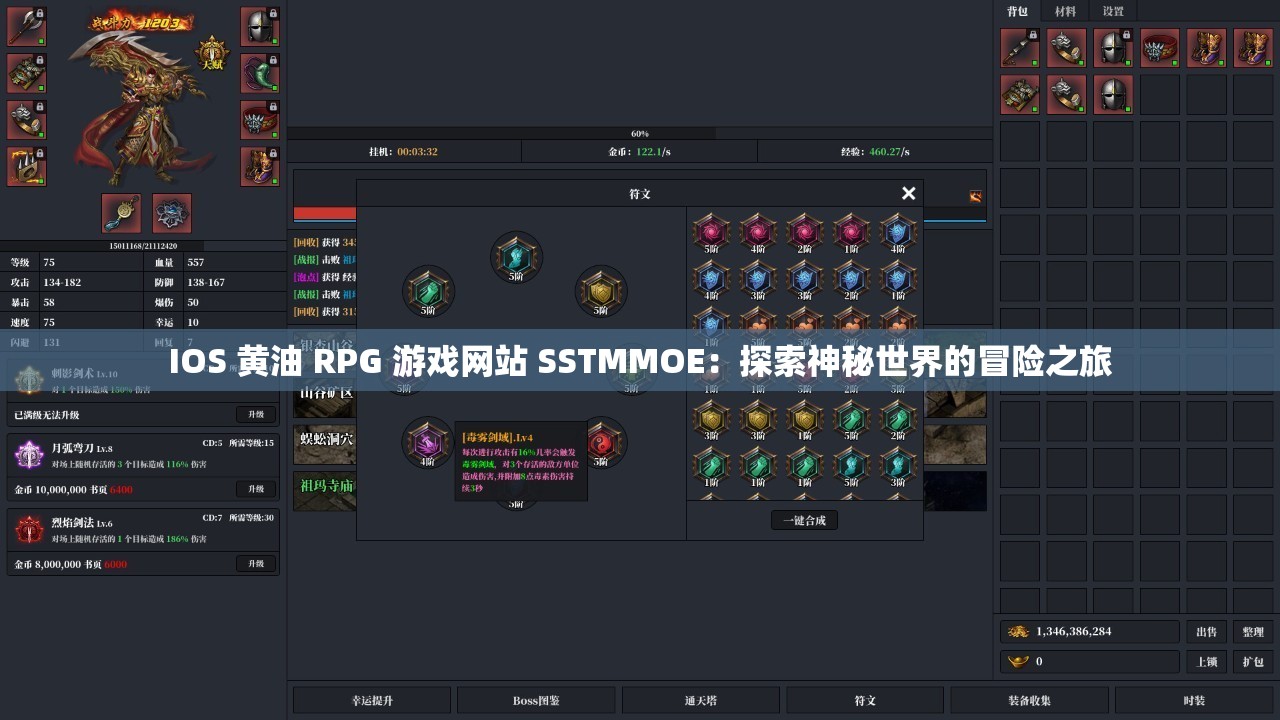Click the 整理 sort button

pyautogui.click(x=1253, y=632)
